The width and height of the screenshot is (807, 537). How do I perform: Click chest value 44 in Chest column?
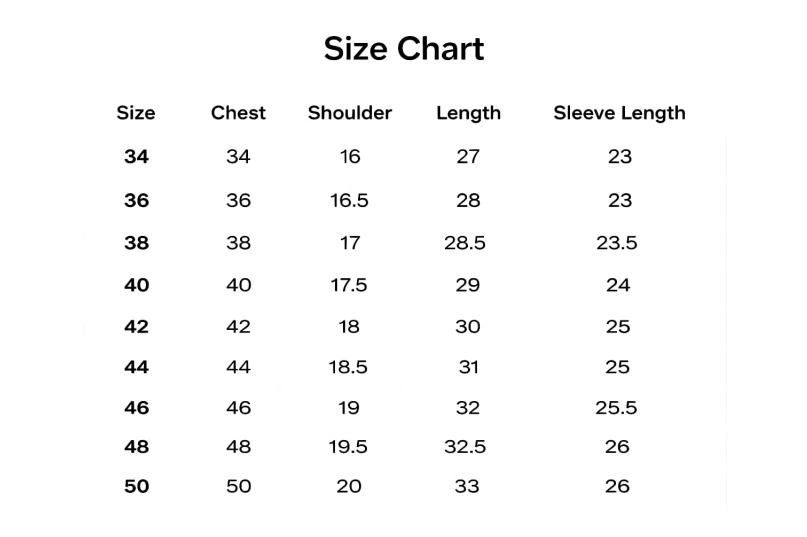pos(238,367)
